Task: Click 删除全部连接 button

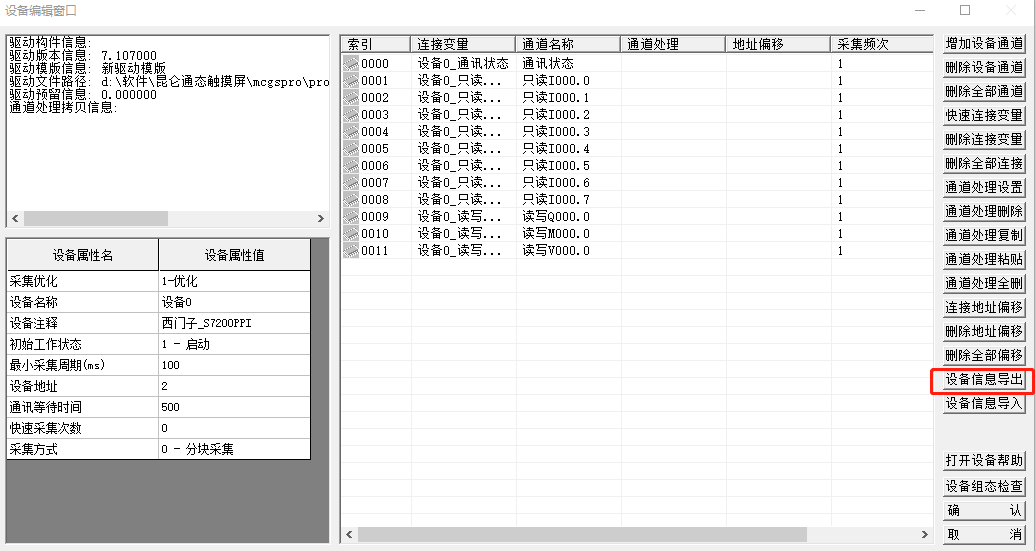Action: [984, 163]
